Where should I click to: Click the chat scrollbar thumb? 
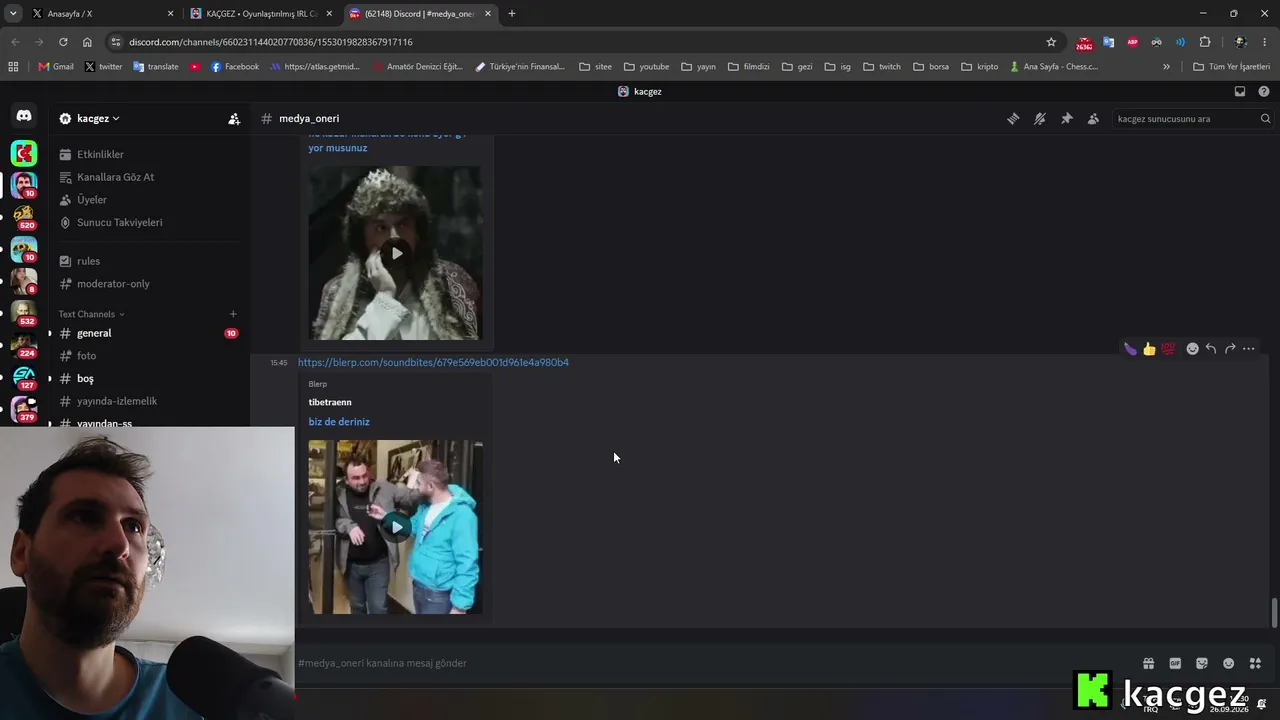(1274, 613)
